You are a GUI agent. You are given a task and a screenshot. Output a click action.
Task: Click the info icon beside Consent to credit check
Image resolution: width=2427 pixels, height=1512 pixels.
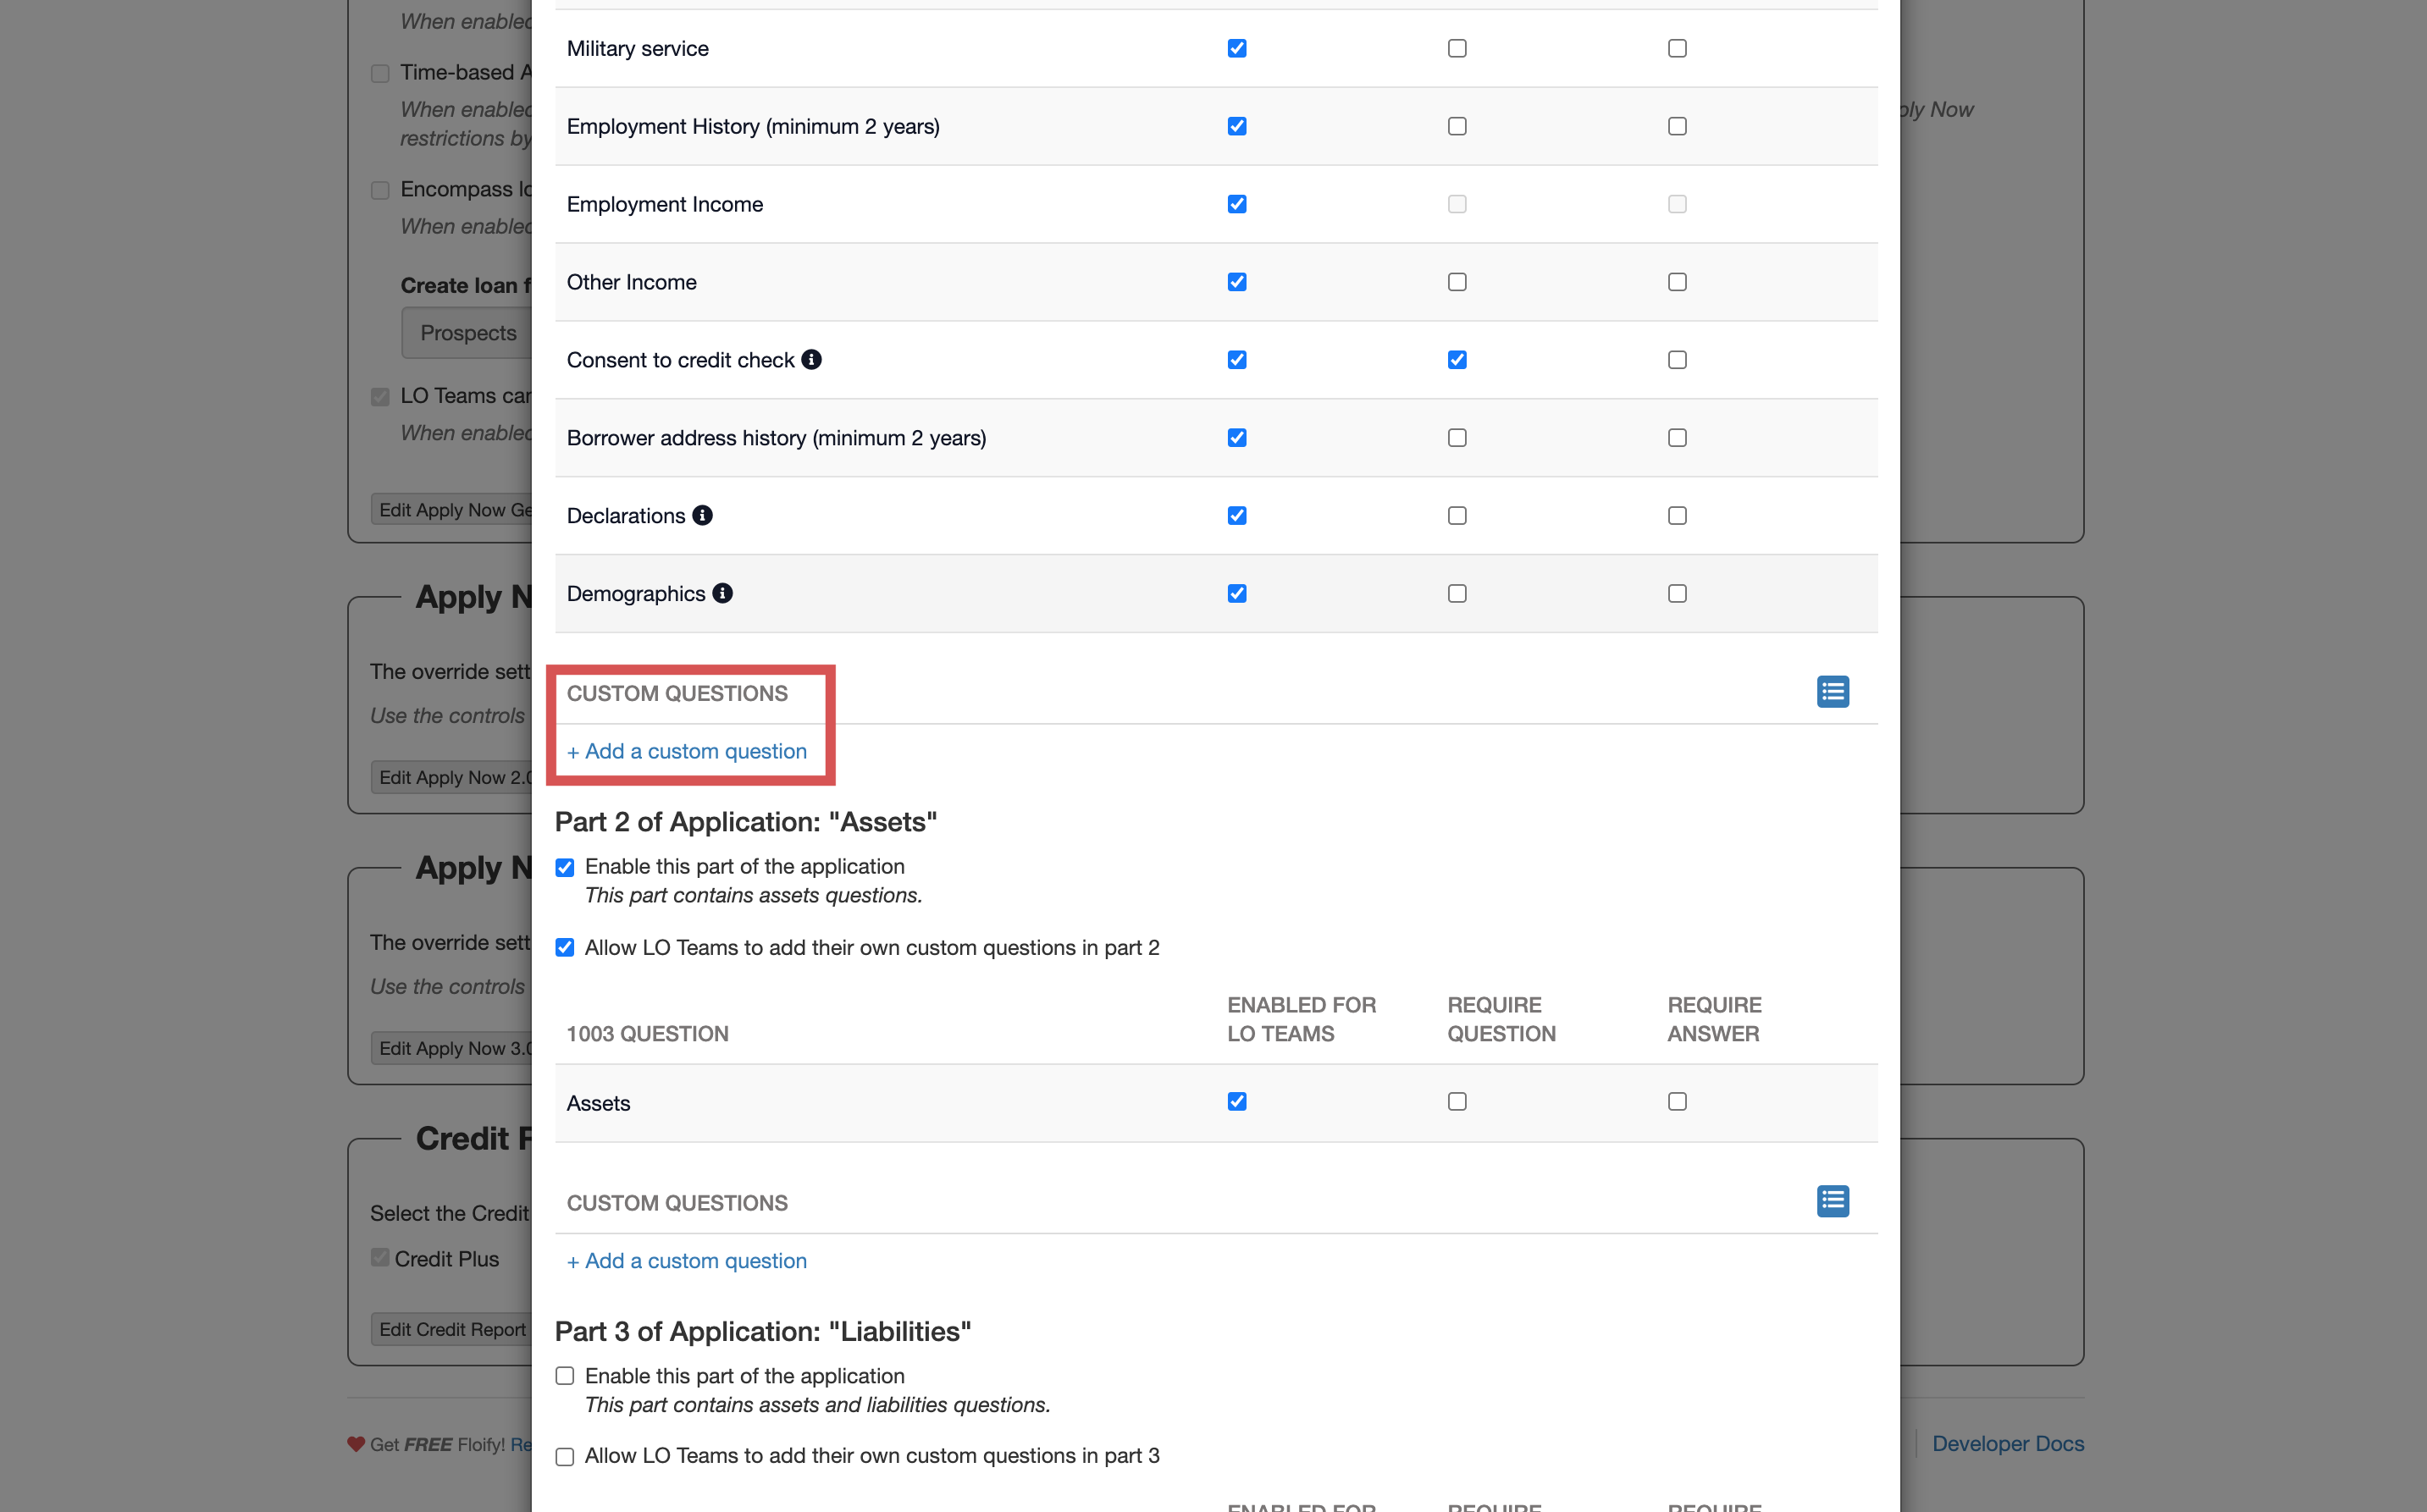811,359
